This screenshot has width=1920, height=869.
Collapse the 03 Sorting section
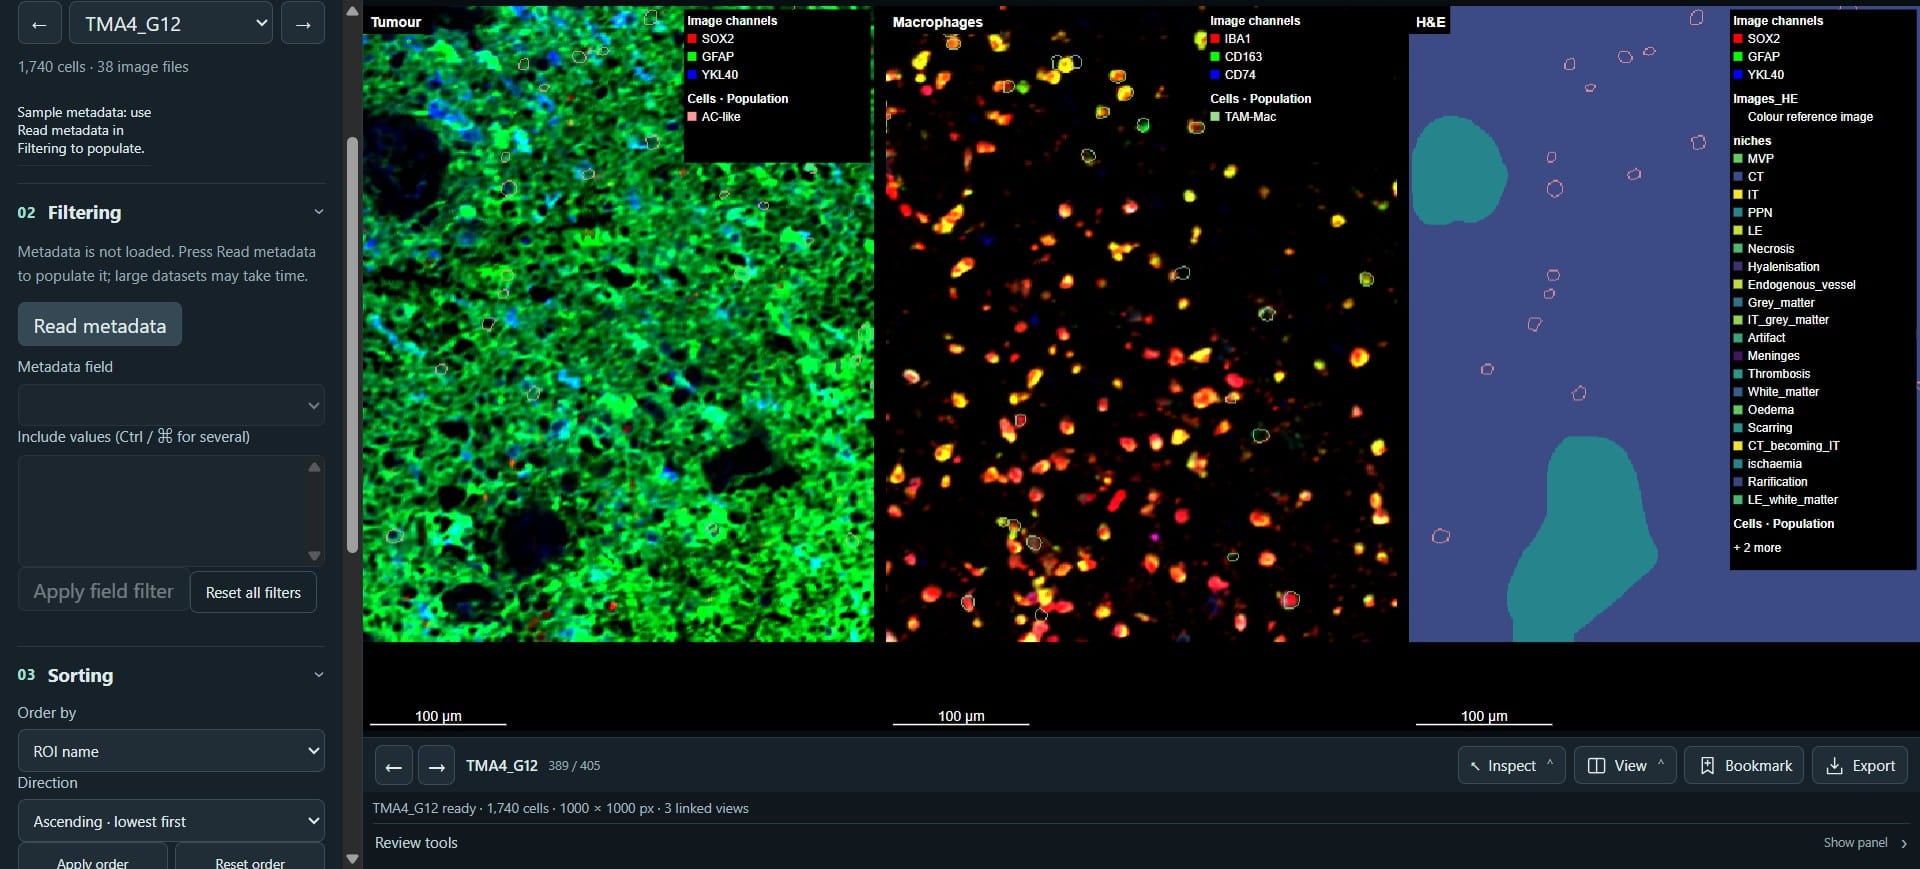tap(319, 675)
